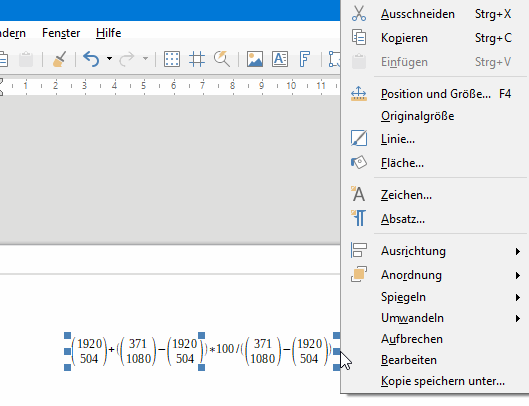This screenshot has height=406, width=529.
Task: Open Position und Größe dialog entry
Action: click(x=435, y=94)
